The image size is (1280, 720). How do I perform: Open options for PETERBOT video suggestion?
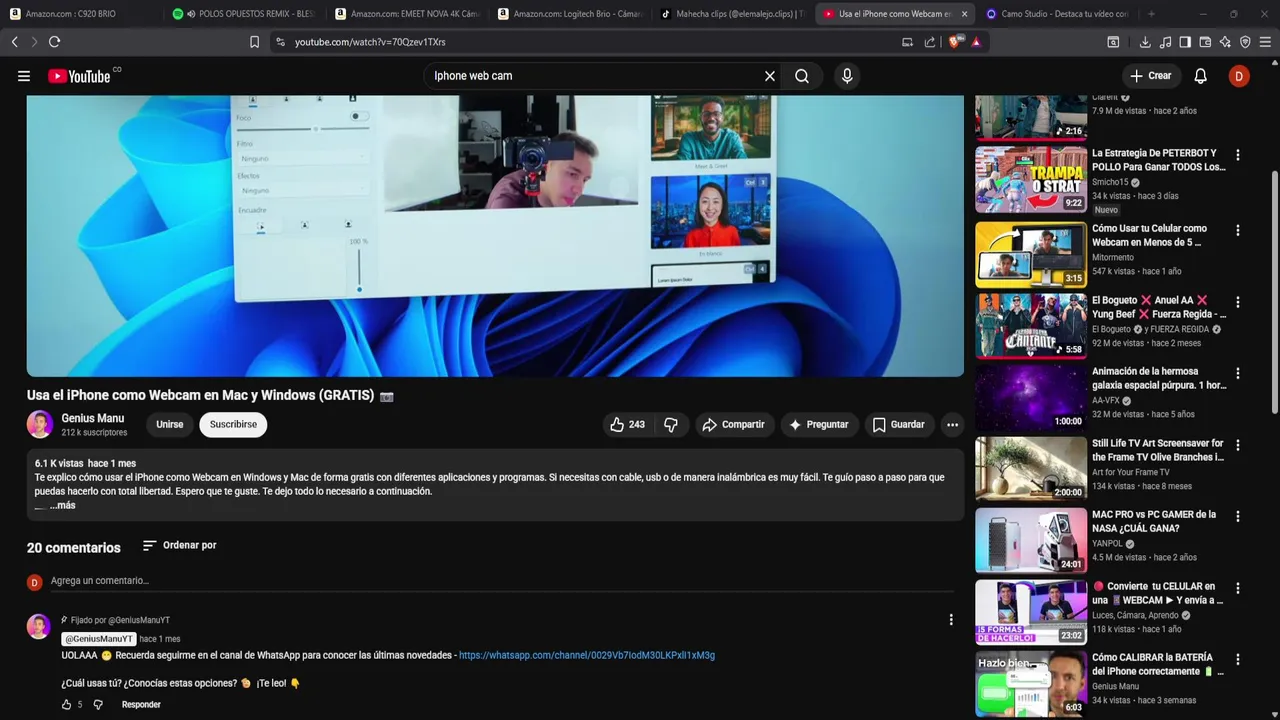click(x=1238, y=155)
